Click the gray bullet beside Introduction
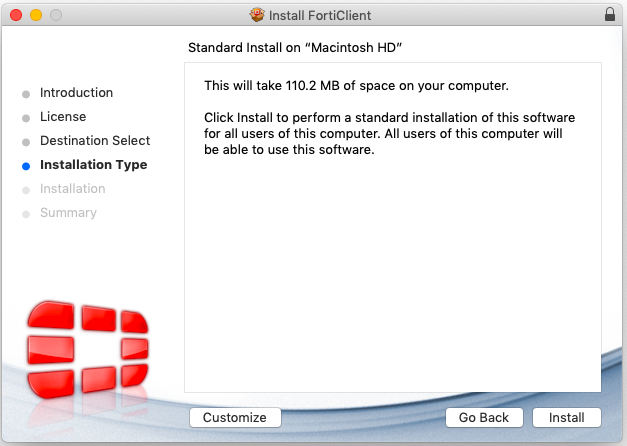 26,94
